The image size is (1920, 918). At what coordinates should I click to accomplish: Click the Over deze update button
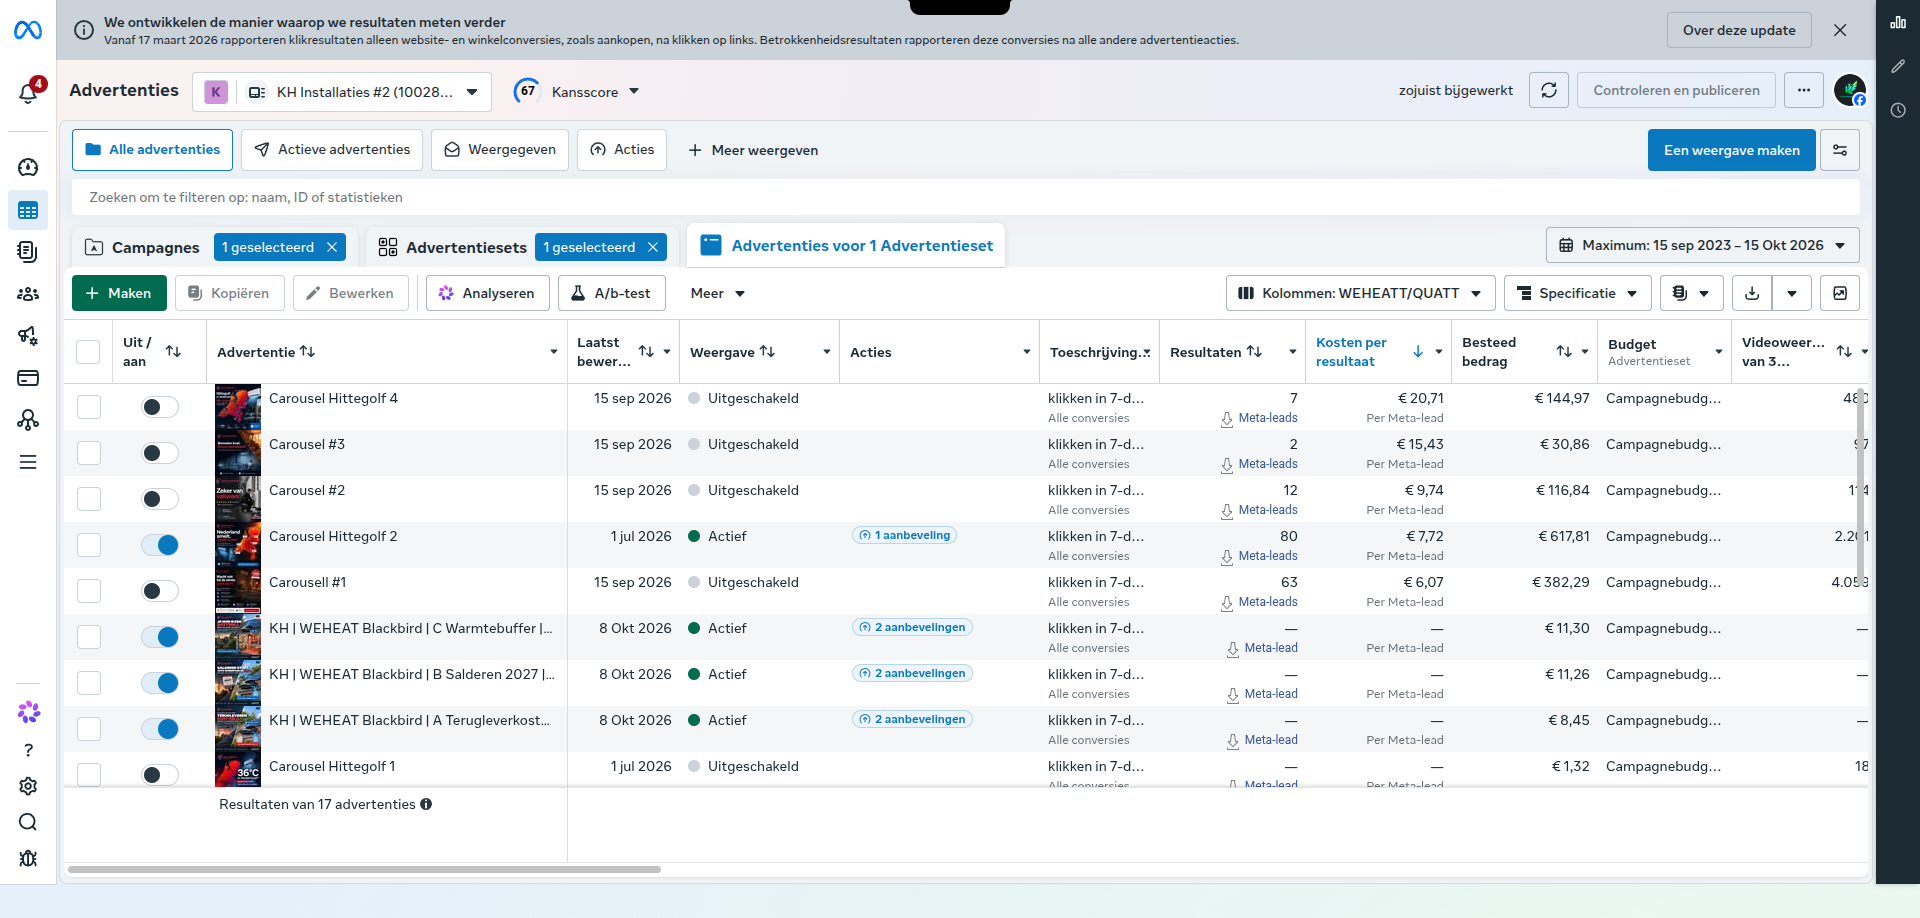point(1739,30)
